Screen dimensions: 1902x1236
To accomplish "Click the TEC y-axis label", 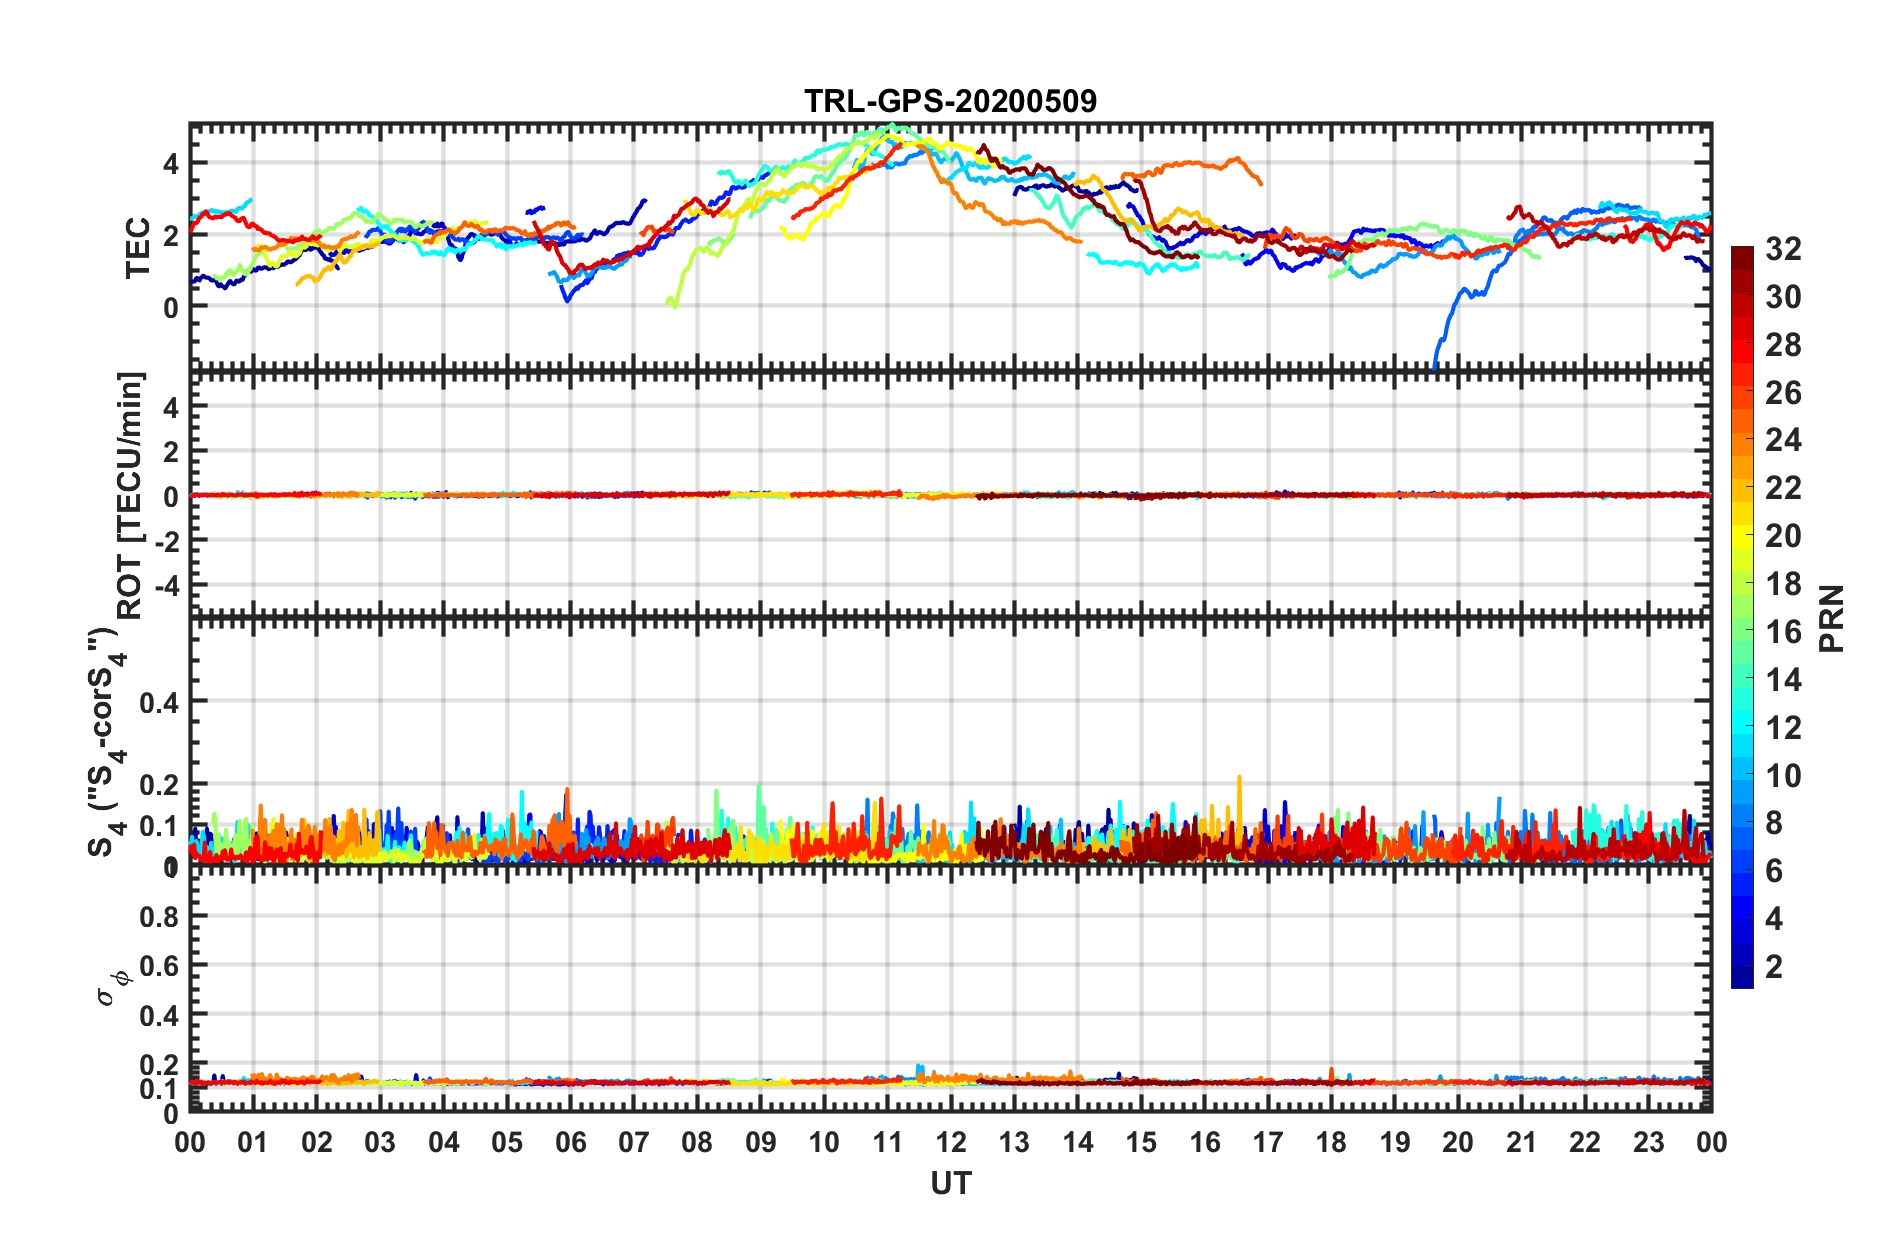I will pyautogui.click(x=137, y=247).
